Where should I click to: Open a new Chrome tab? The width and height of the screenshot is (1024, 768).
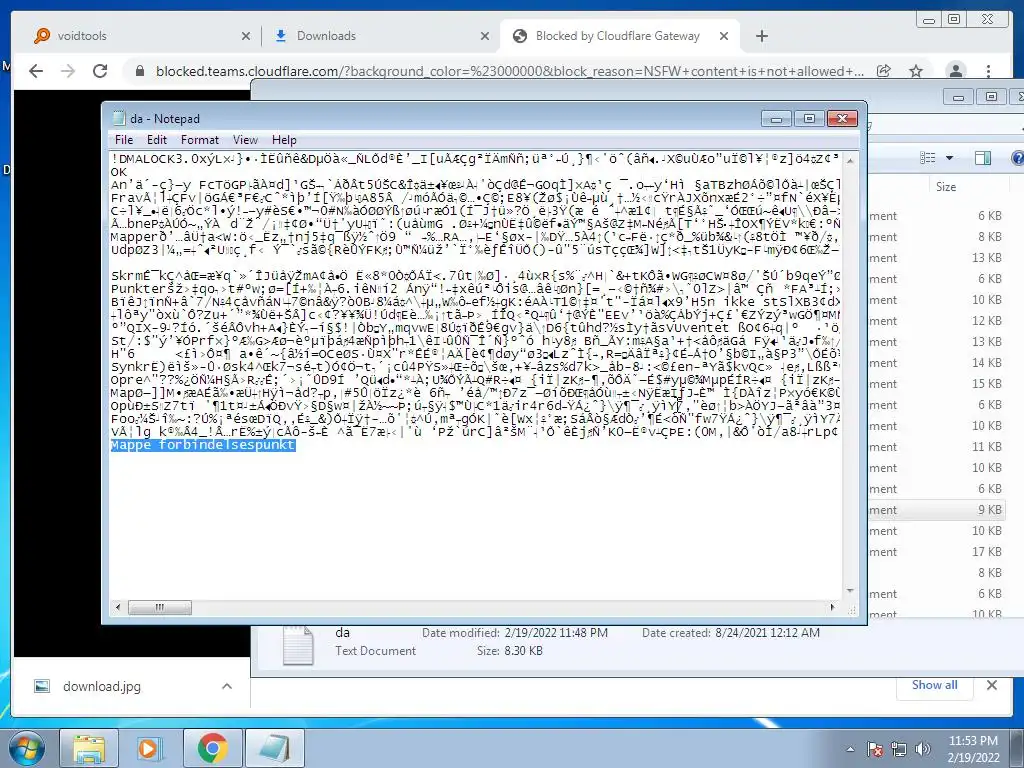tap(761, 37)
